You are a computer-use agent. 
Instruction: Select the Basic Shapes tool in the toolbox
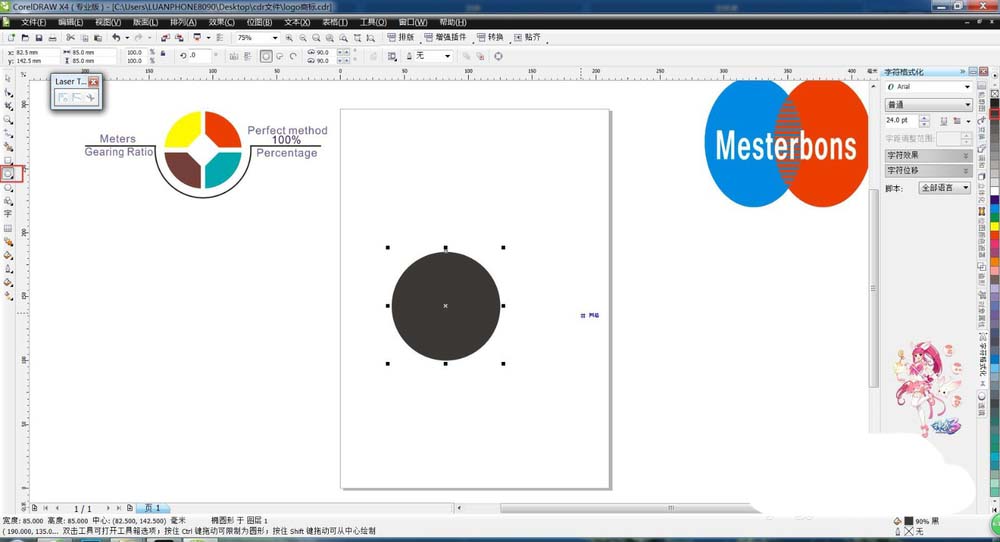8,201
